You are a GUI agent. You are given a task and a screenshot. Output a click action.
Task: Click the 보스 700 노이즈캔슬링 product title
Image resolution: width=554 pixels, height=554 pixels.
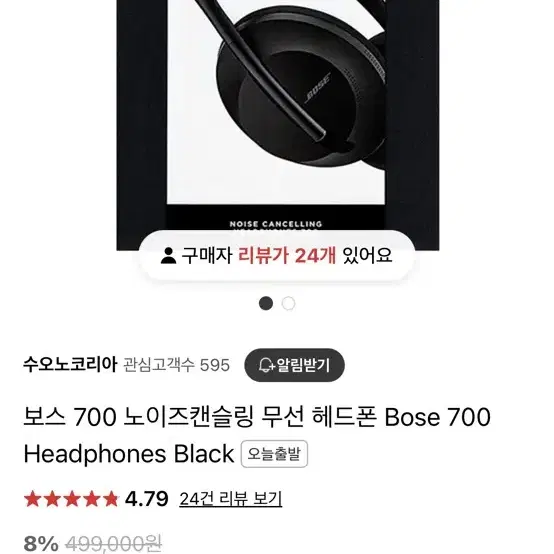pos(257,435)
